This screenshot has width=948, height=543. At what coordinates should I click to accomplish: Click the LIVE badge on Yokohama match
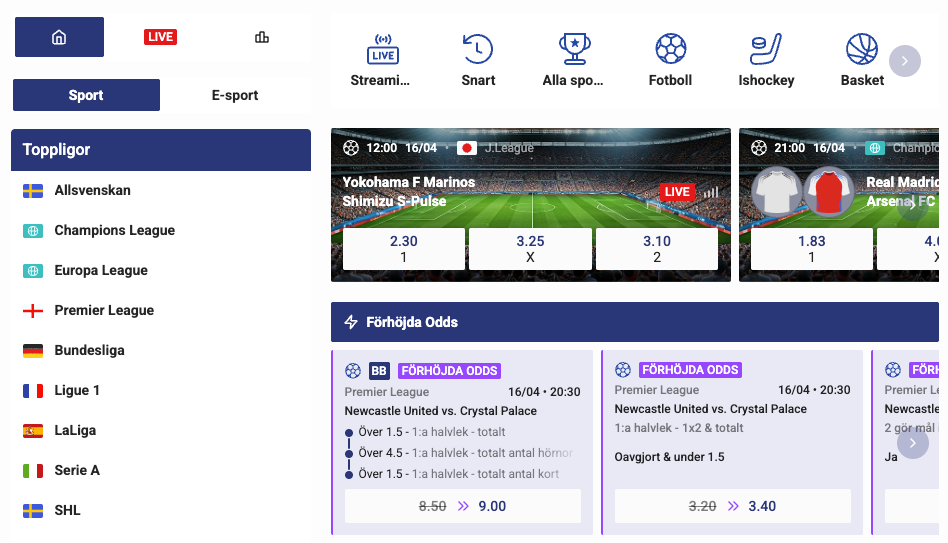point(677,192)
